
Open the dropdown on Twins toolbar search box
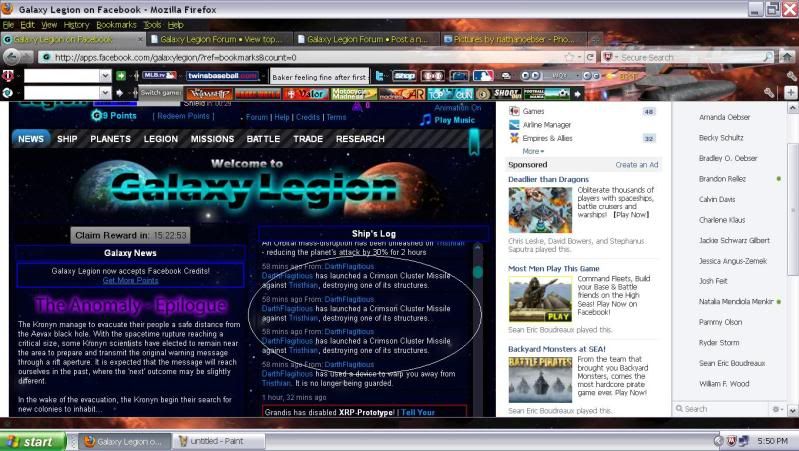(x=105, y=76)
